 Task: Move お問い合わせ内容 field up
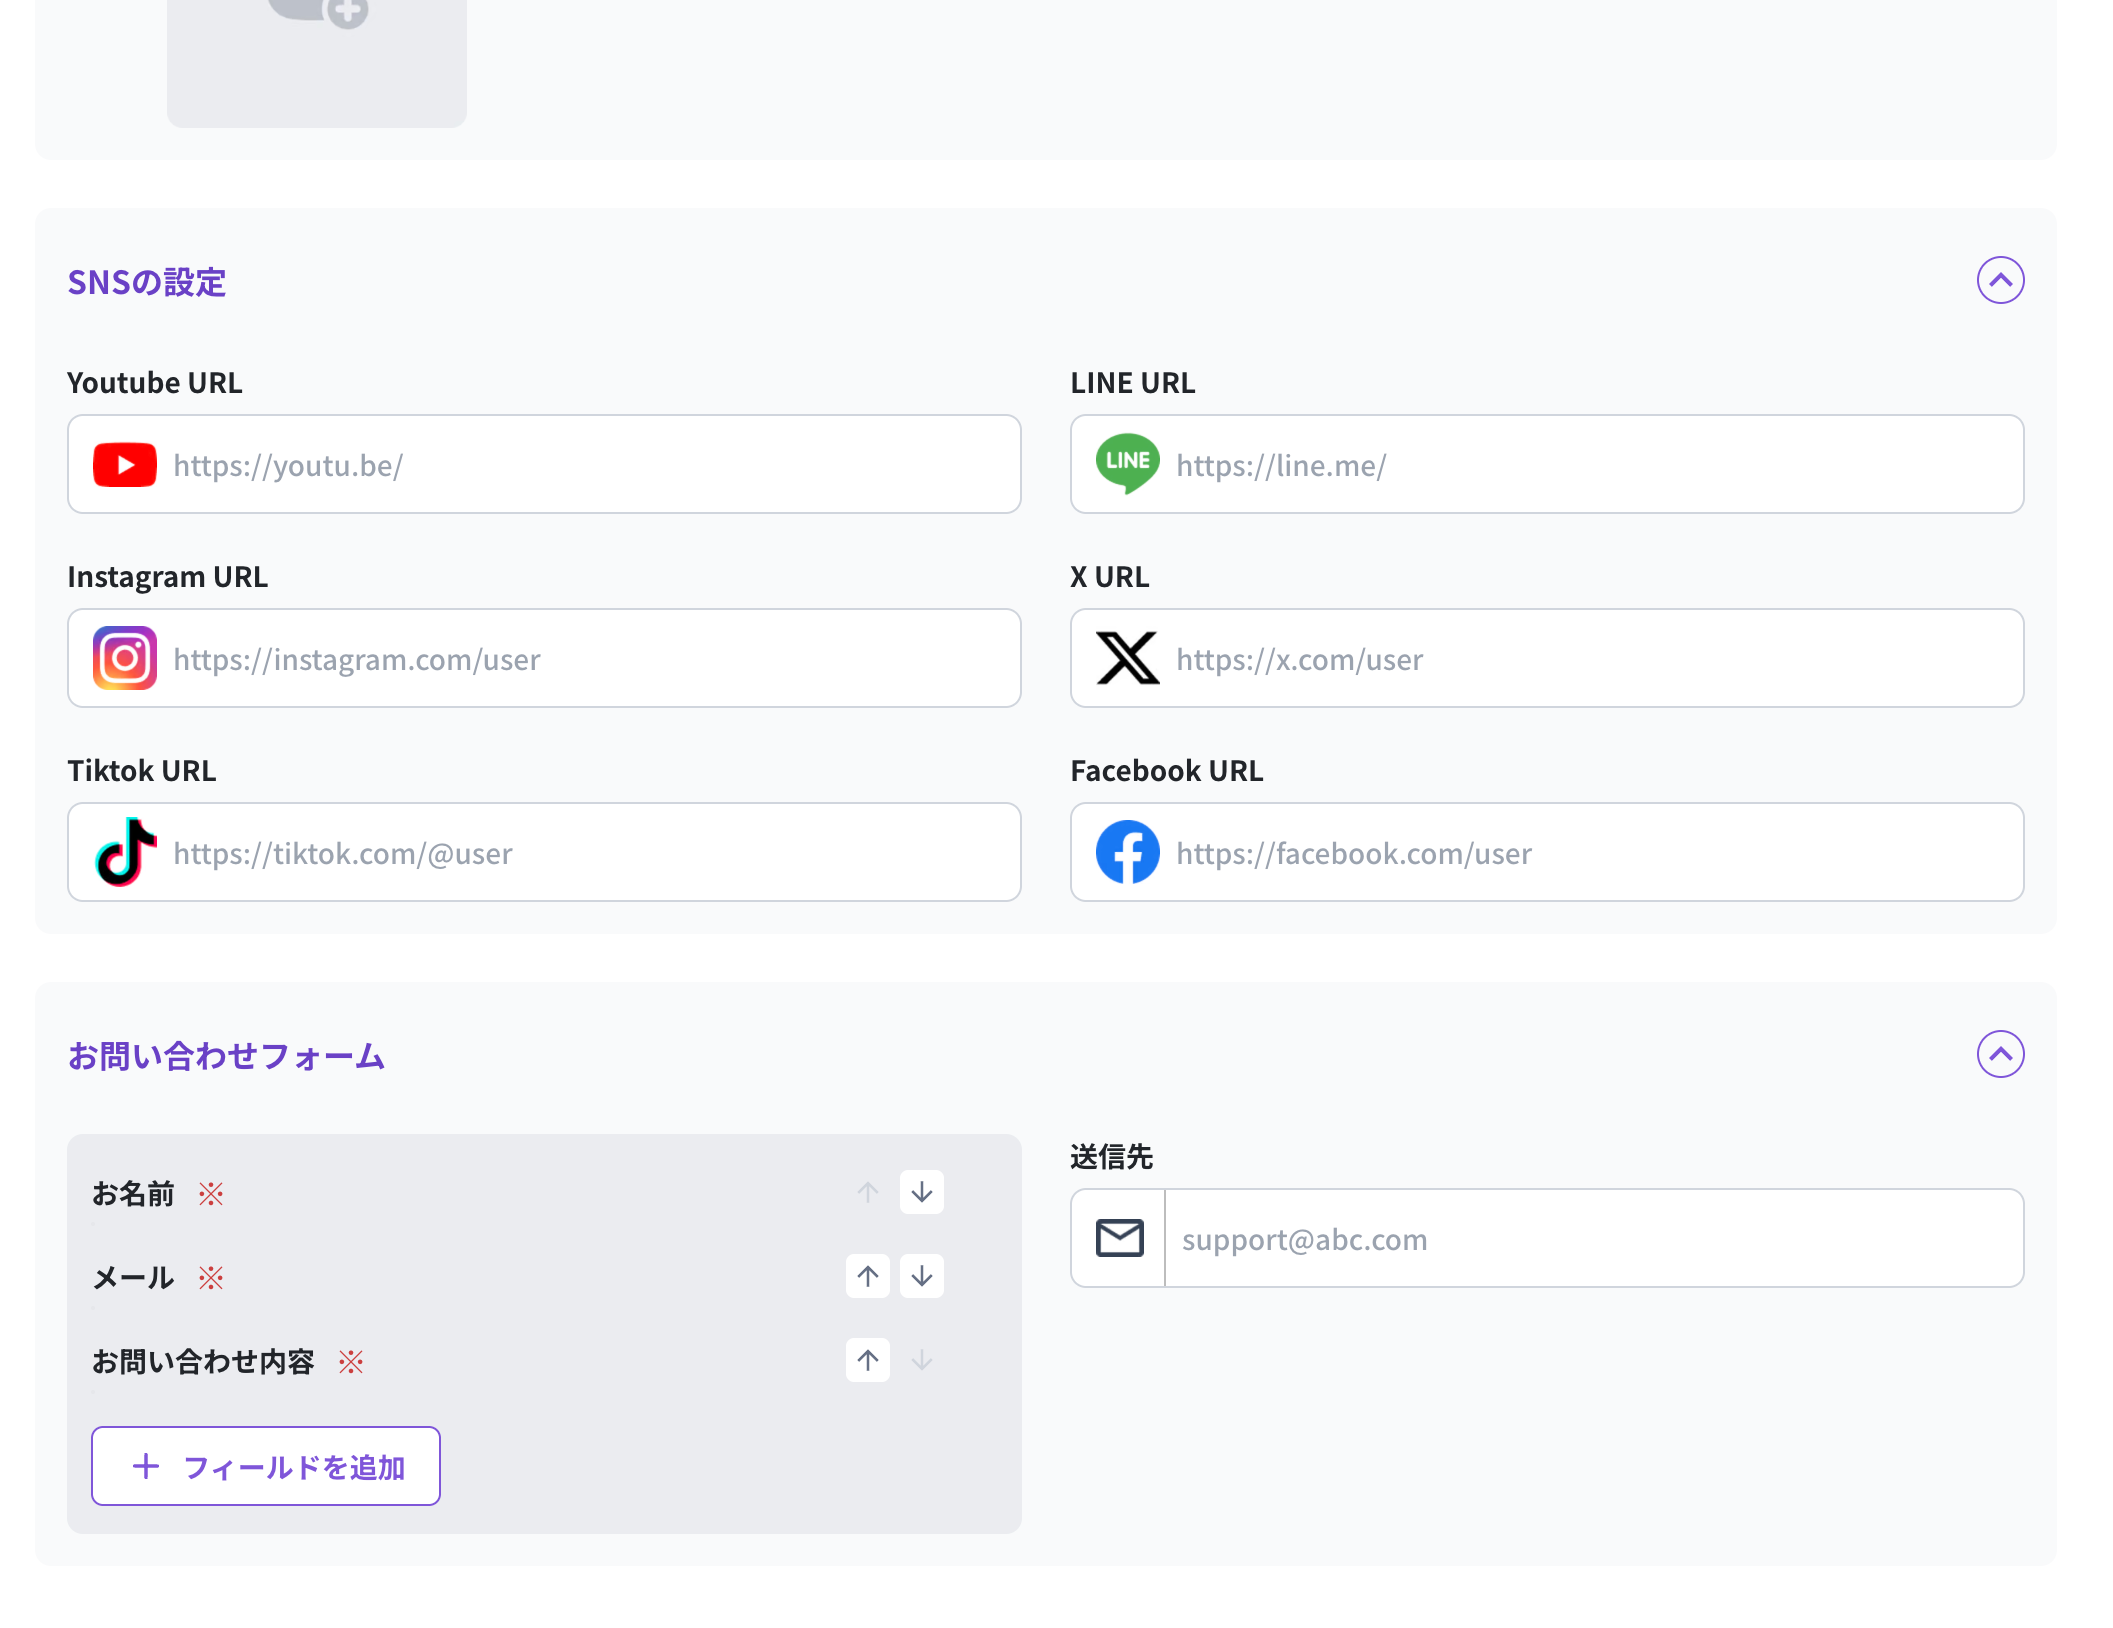tap(867, 1360)
